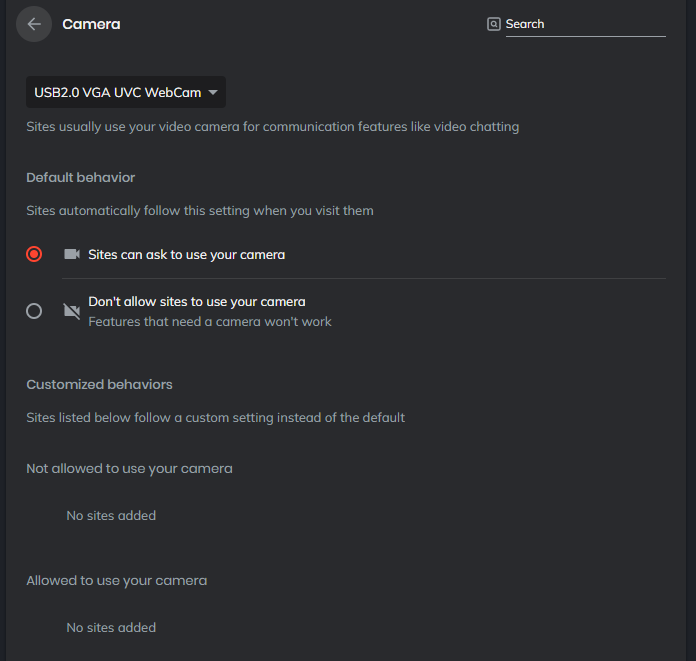Click the 'Customized behaviors' heading
Image resolution: width=696 pixels, height=661 pixels.
tap(99, 384)
